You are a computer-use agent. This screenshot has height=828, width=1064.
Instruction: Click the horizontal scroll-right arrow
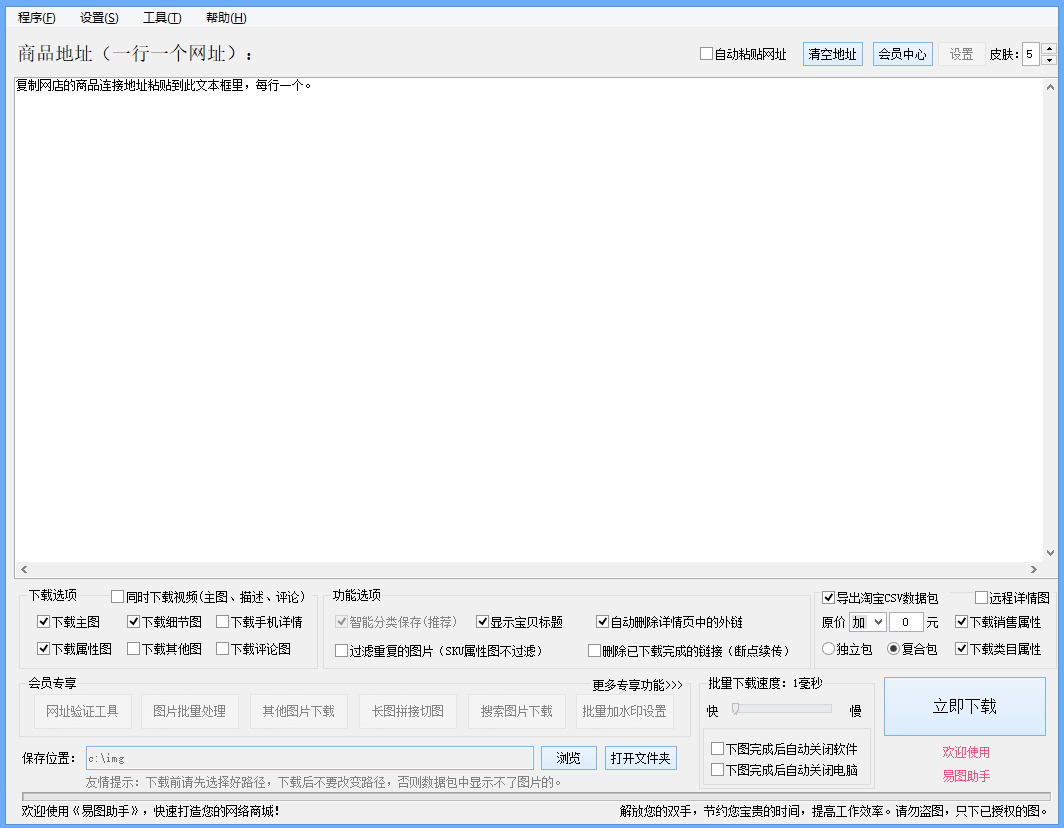[x=1033, y=569]
